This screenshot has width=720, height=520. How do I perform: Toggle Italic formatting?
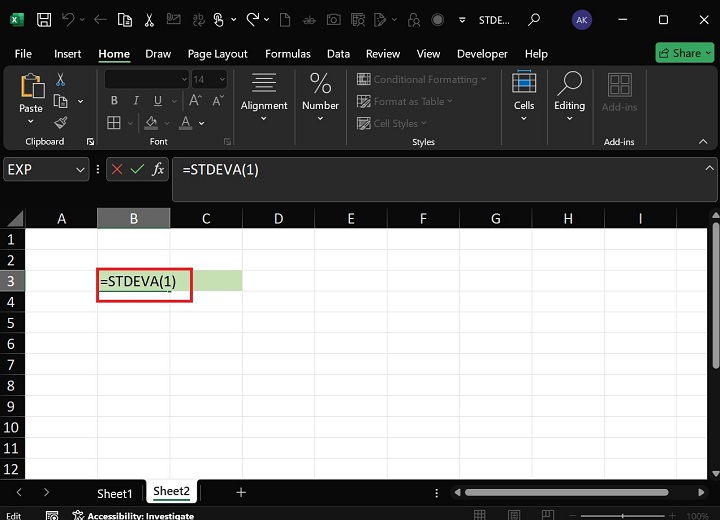coord(135,101)
